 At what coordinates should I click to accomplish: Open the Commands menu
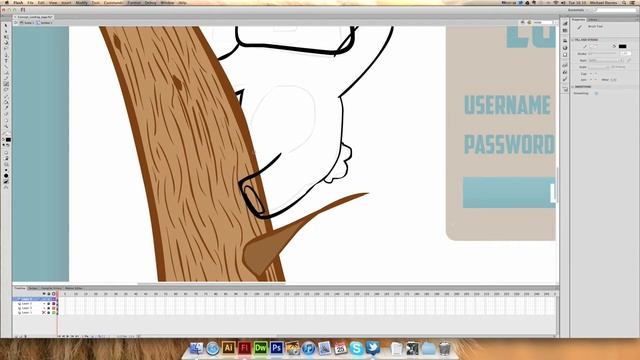coord(113,2)
